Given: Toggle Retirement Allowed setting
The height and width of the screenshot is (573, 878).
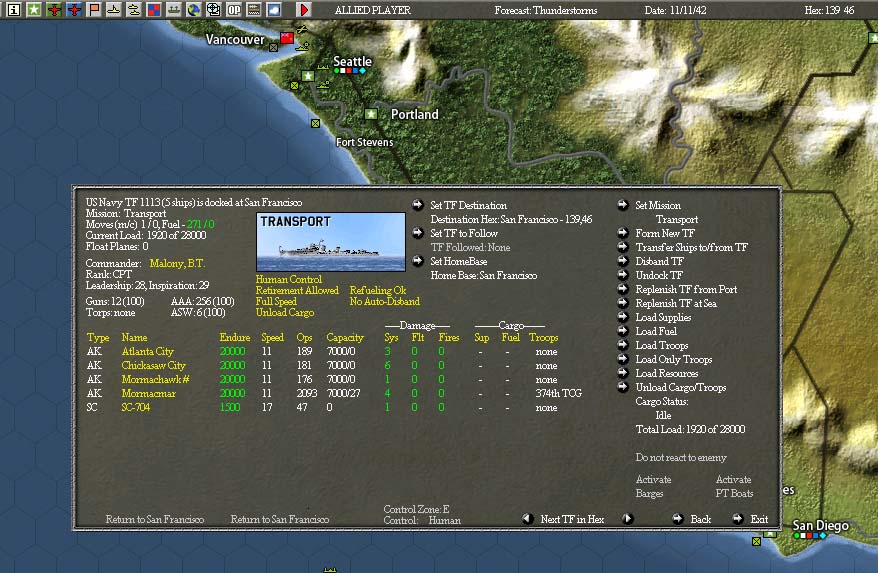Looking at the screenshot, I should [297, 290].
